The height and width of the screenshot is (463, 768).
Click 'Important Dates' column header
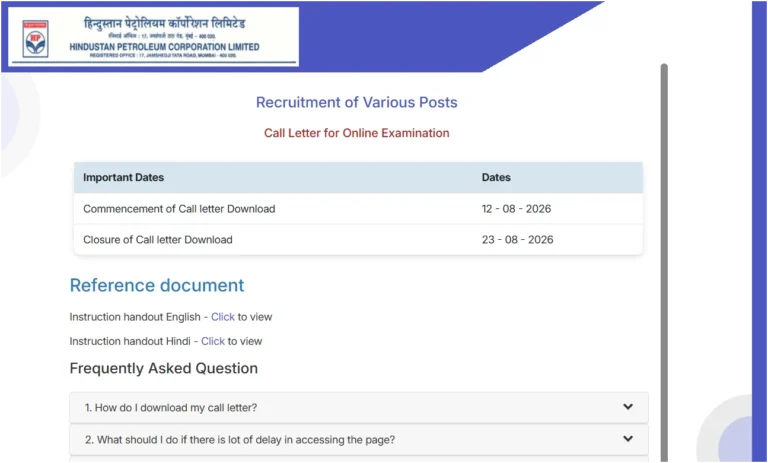[123, 177]
